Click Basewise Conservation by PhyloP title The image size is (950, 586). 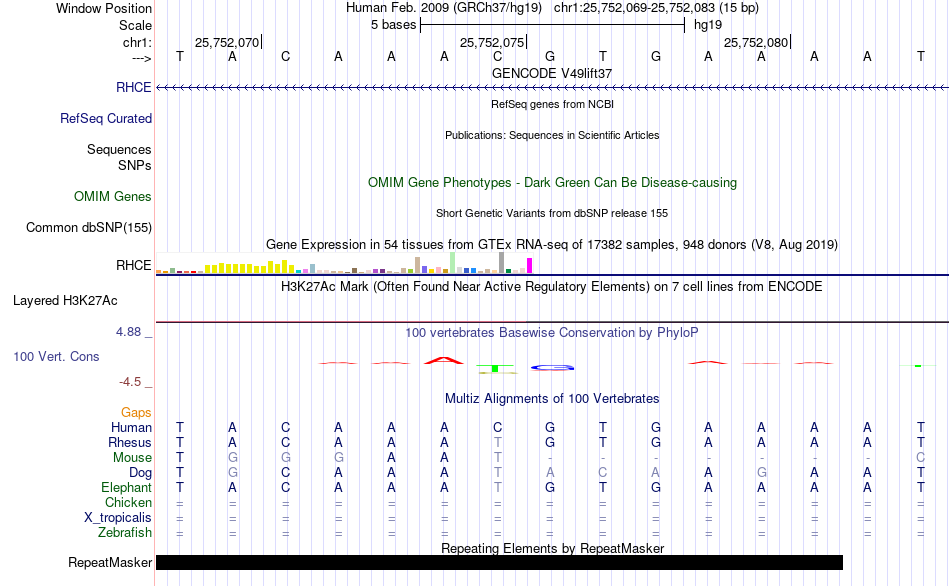(x=552, y=333)
